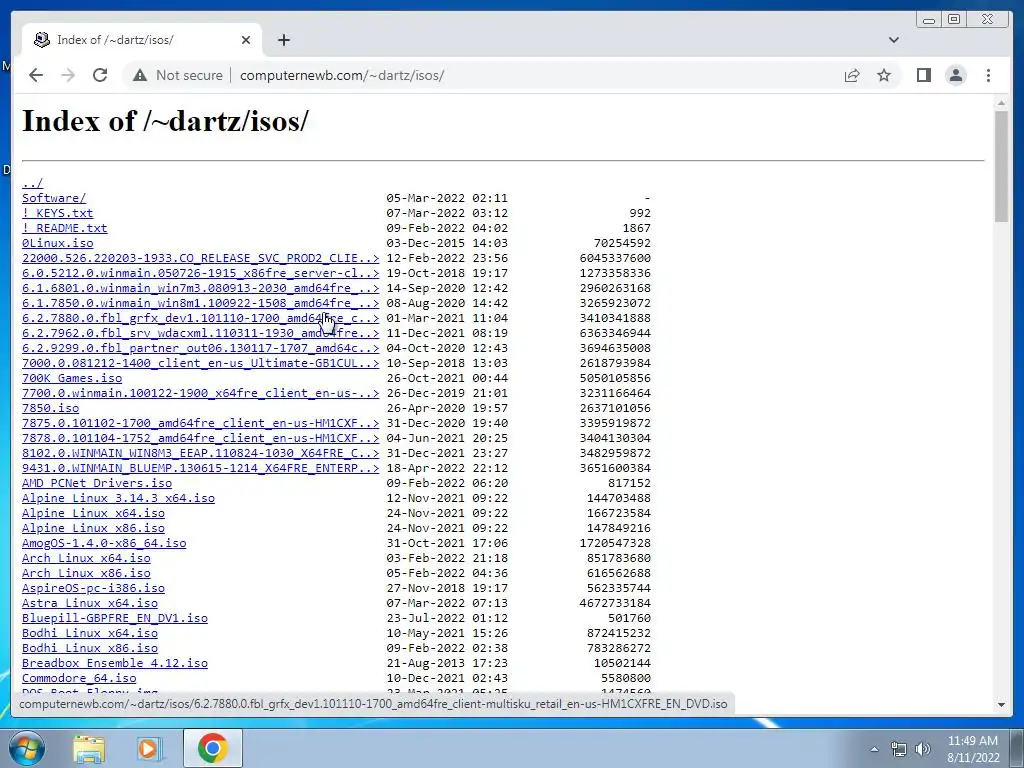This screenshot has height=768, width=1024.
Task: Go back to the previous page
Action: point(36,76)
